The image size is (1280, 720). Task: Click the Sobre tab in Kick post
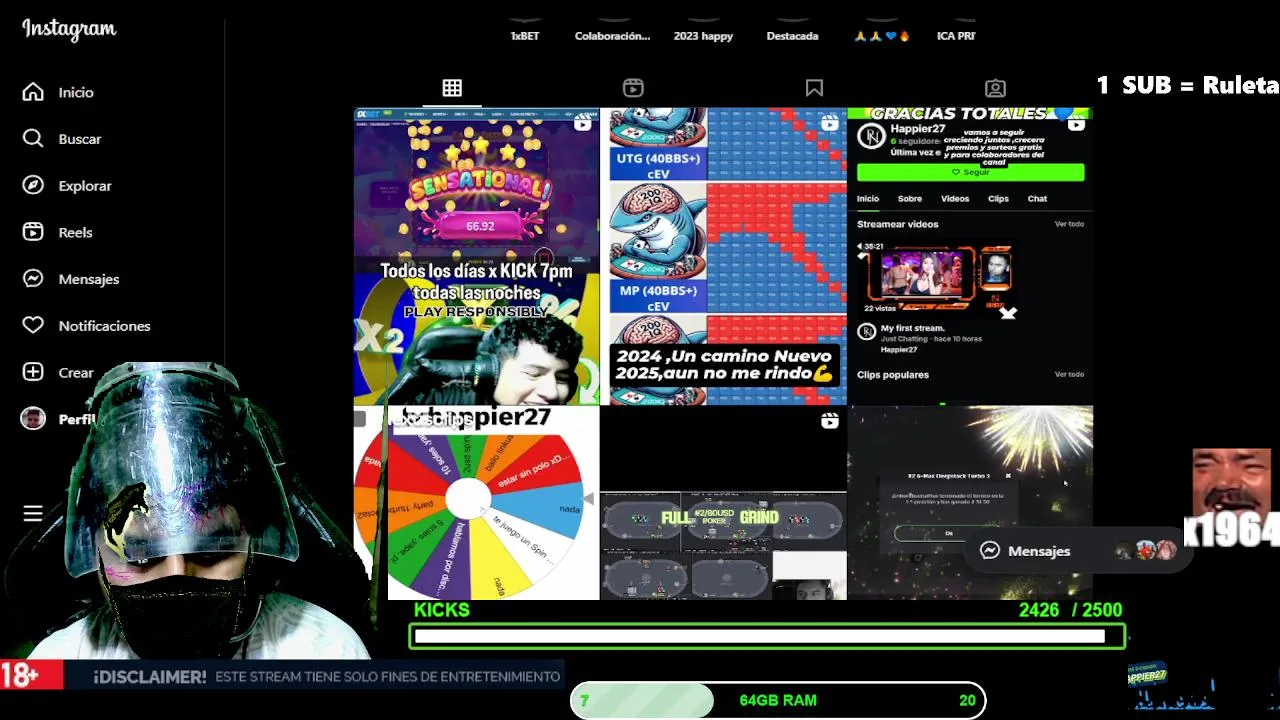pyautogui.click(x=910, y=198)
